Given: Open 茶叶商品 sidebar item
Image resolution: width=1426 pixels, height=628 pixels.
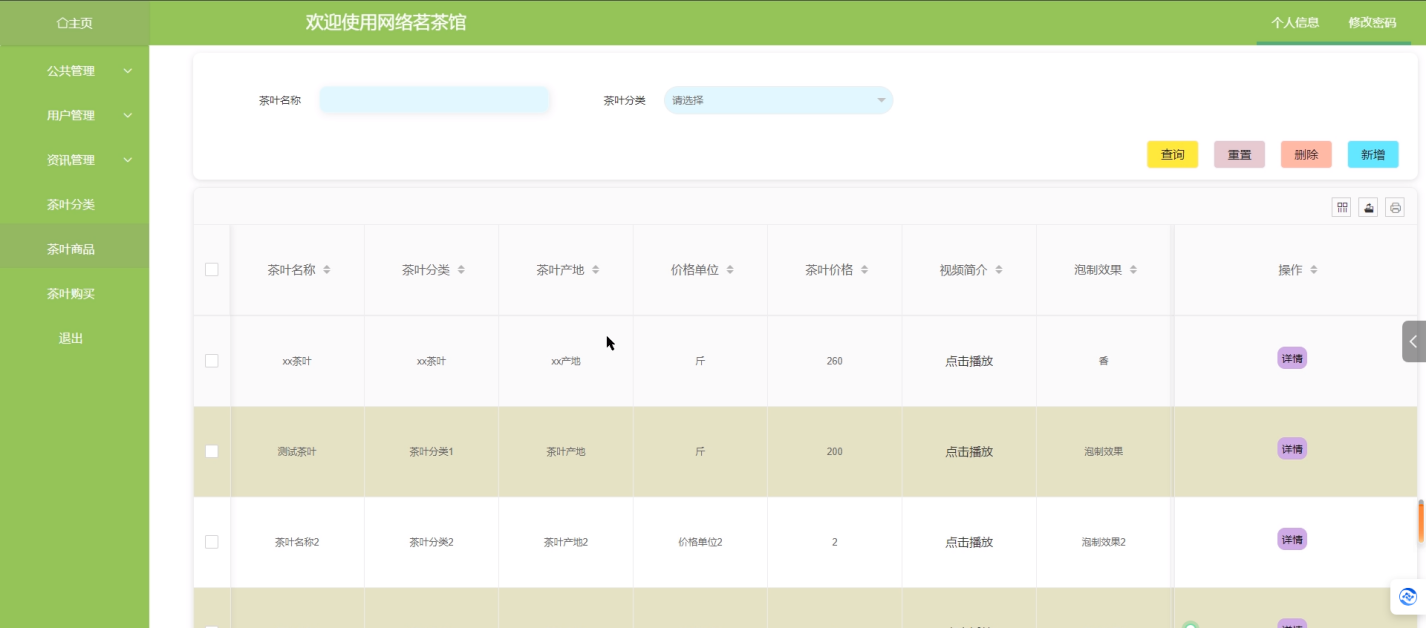Looking at the screenshot, I should (75, 249).
